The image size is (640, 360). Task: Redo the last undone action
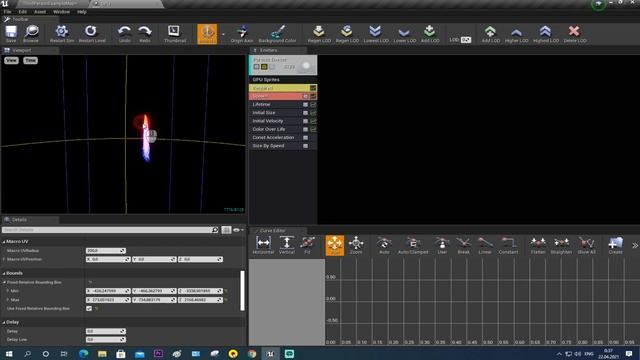pos(145,33)
